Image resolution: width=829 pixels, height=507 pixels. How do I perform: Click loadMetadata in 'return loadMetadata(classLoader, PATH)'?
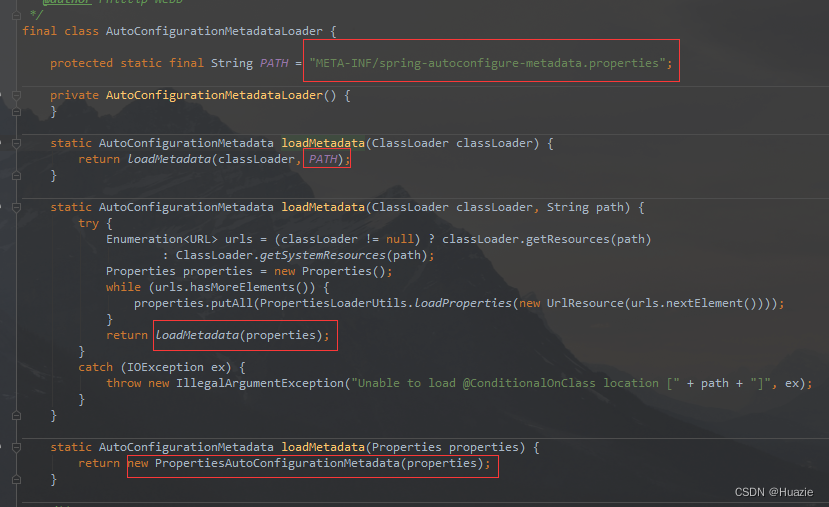(x=169, y=159)
